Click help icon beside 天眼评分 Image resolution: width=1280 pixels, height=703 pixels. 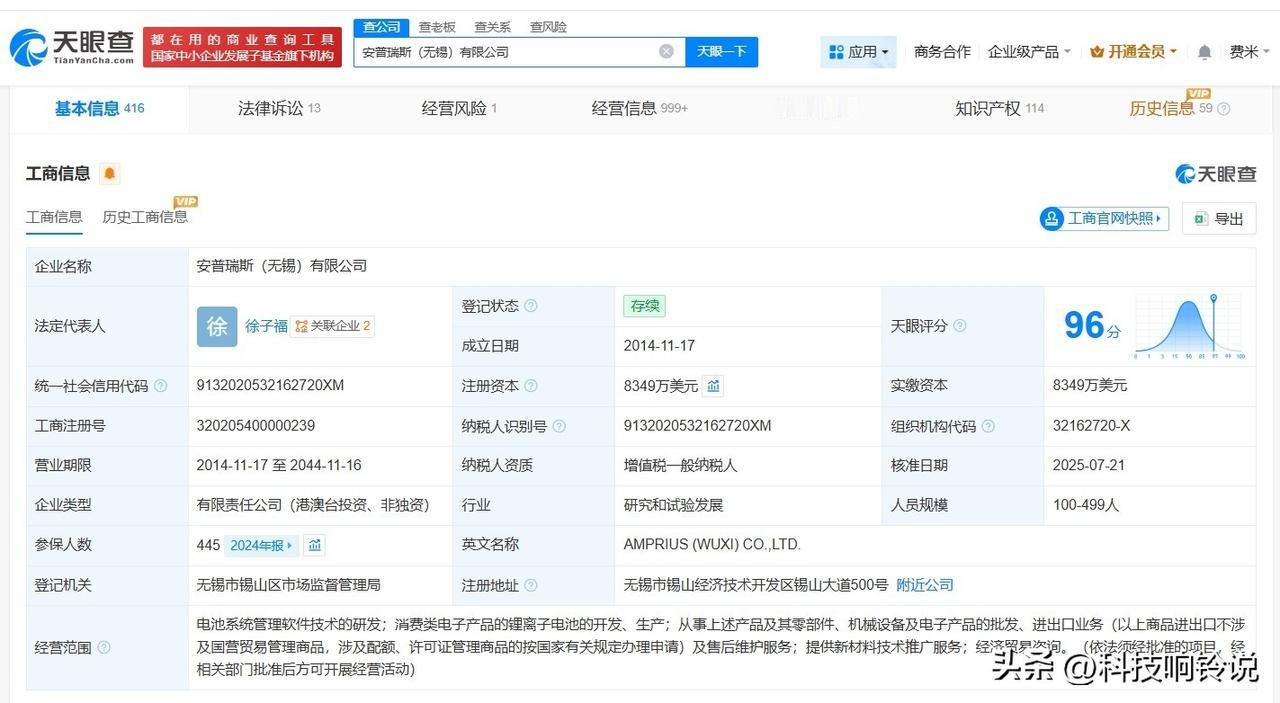(x=960, y=326)
